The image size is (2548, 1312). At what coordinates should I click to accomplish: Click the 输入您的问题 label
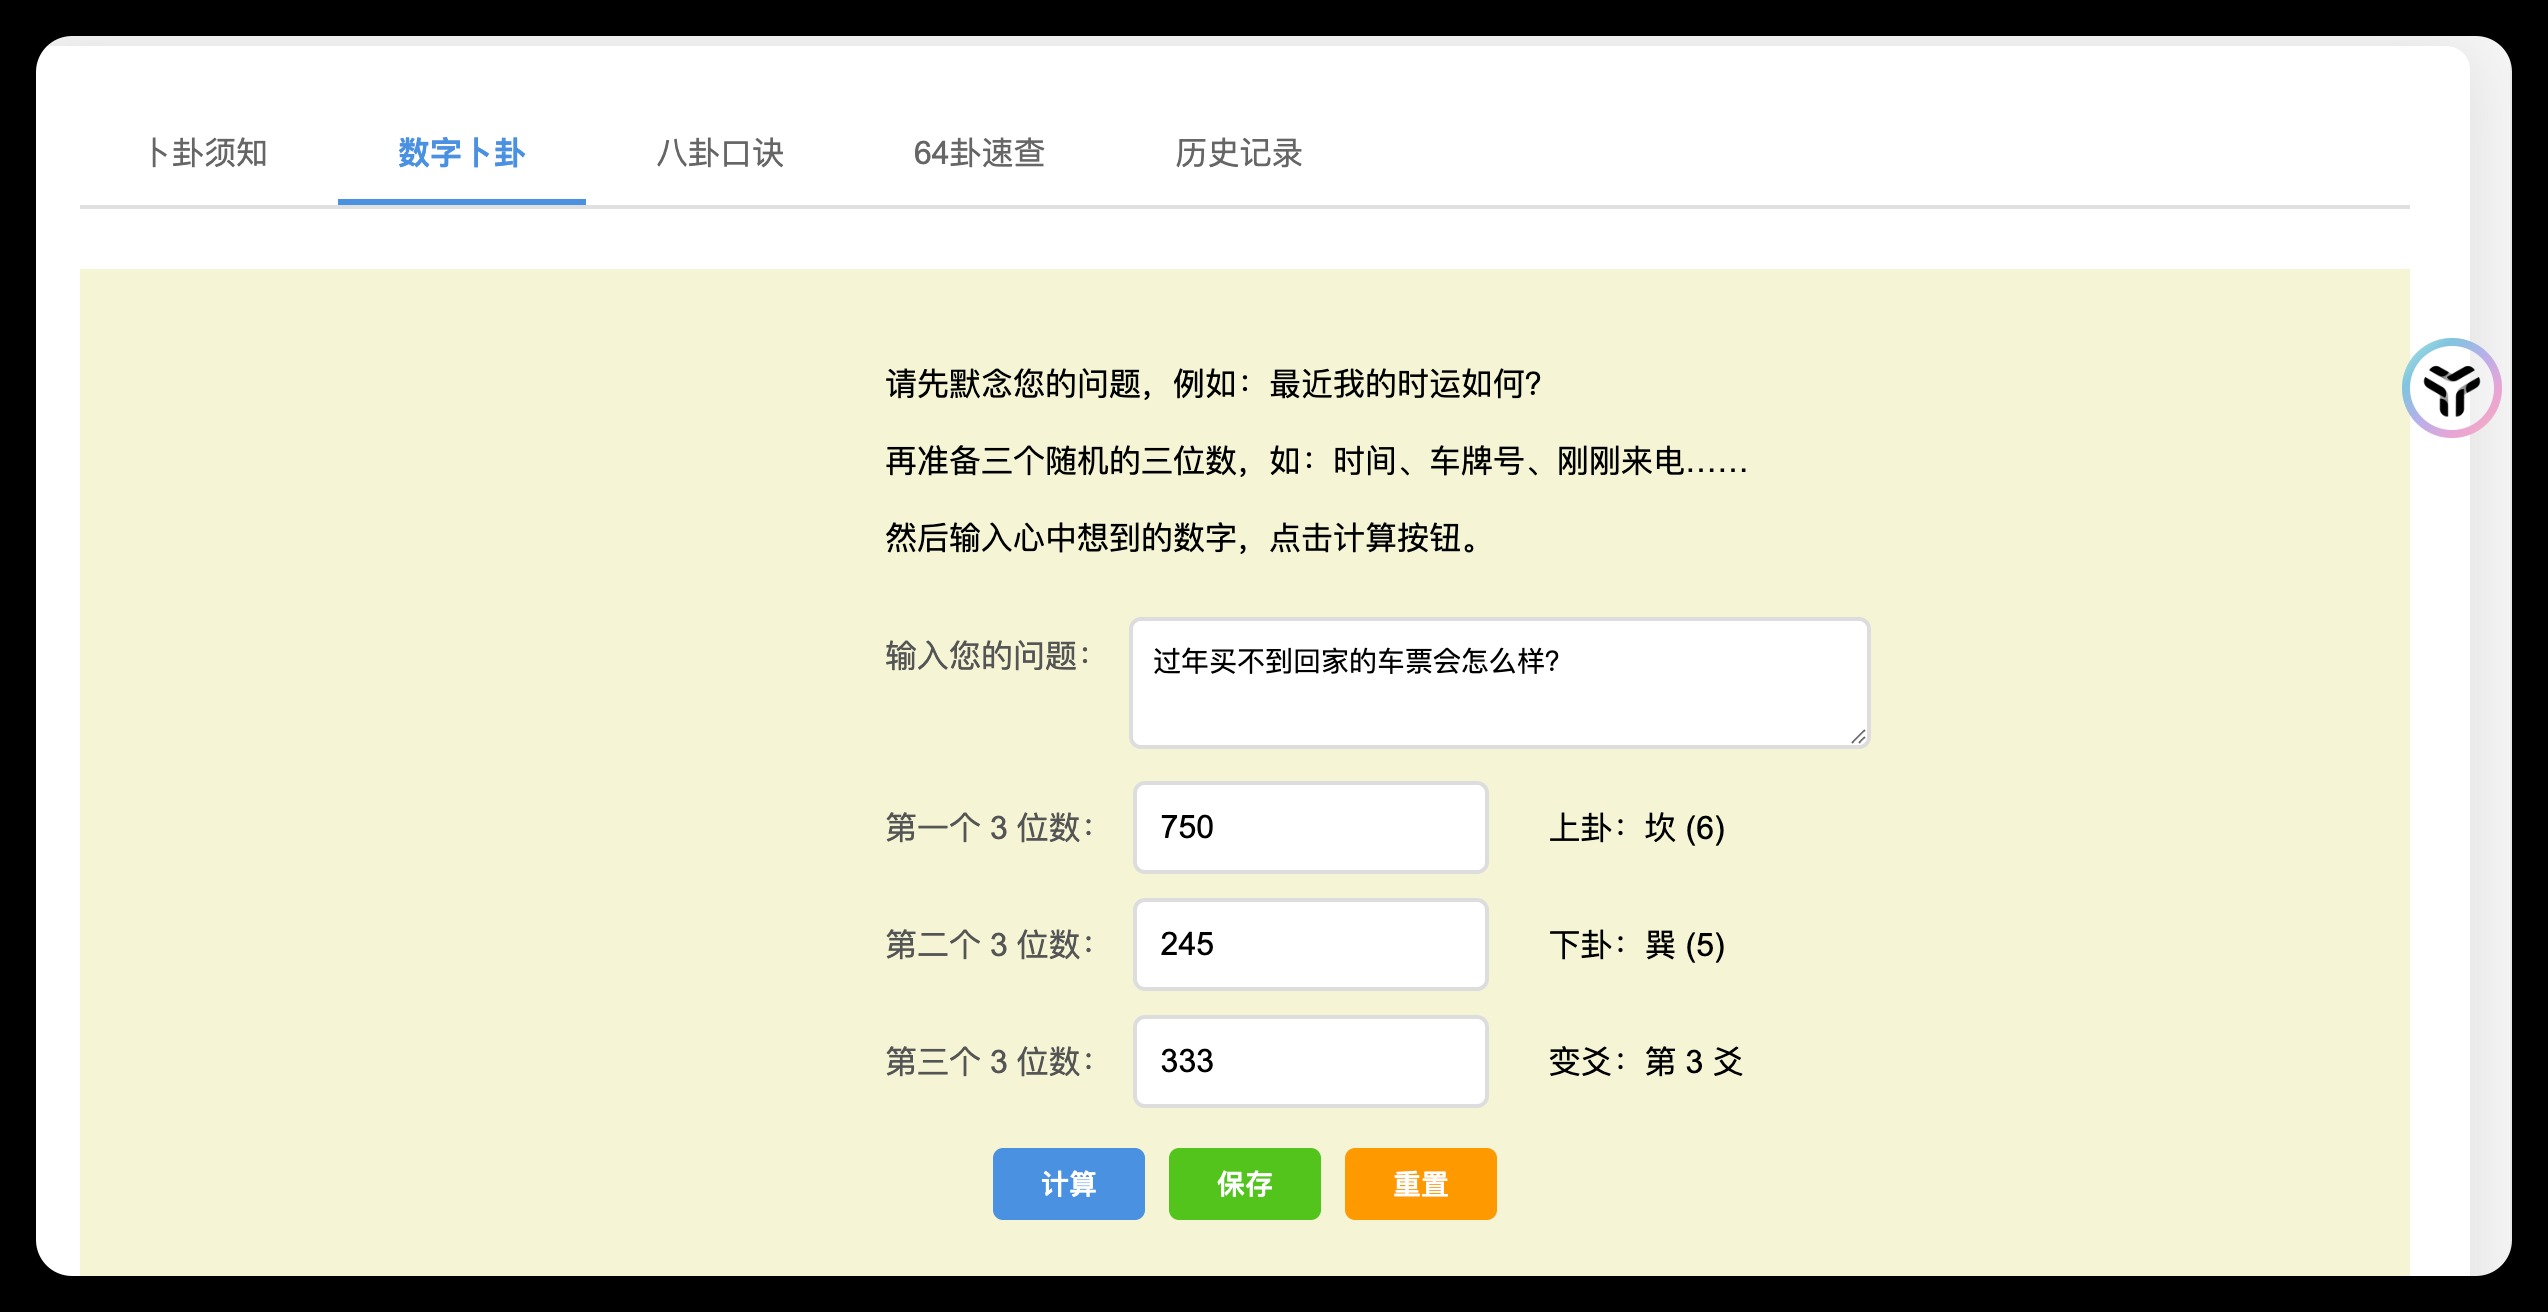click(x=988, y=656)
